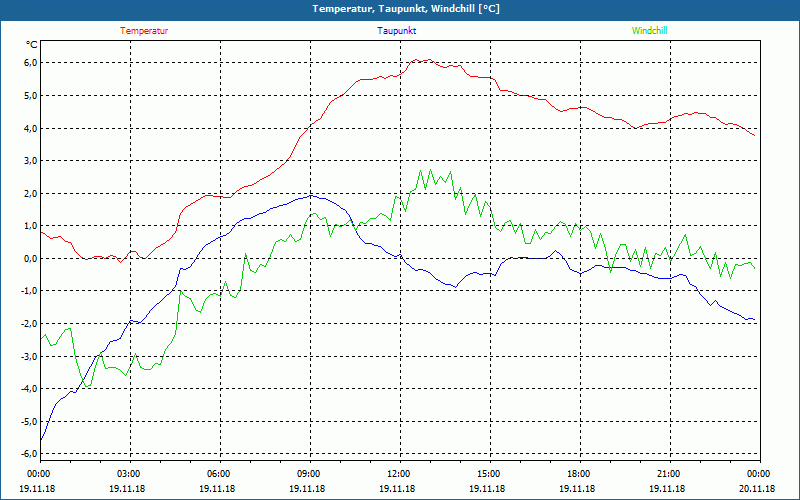Screen dimensions: 800x500
Task: Click the 5,0 y-axis value
Action: click(x=31, y=95)
